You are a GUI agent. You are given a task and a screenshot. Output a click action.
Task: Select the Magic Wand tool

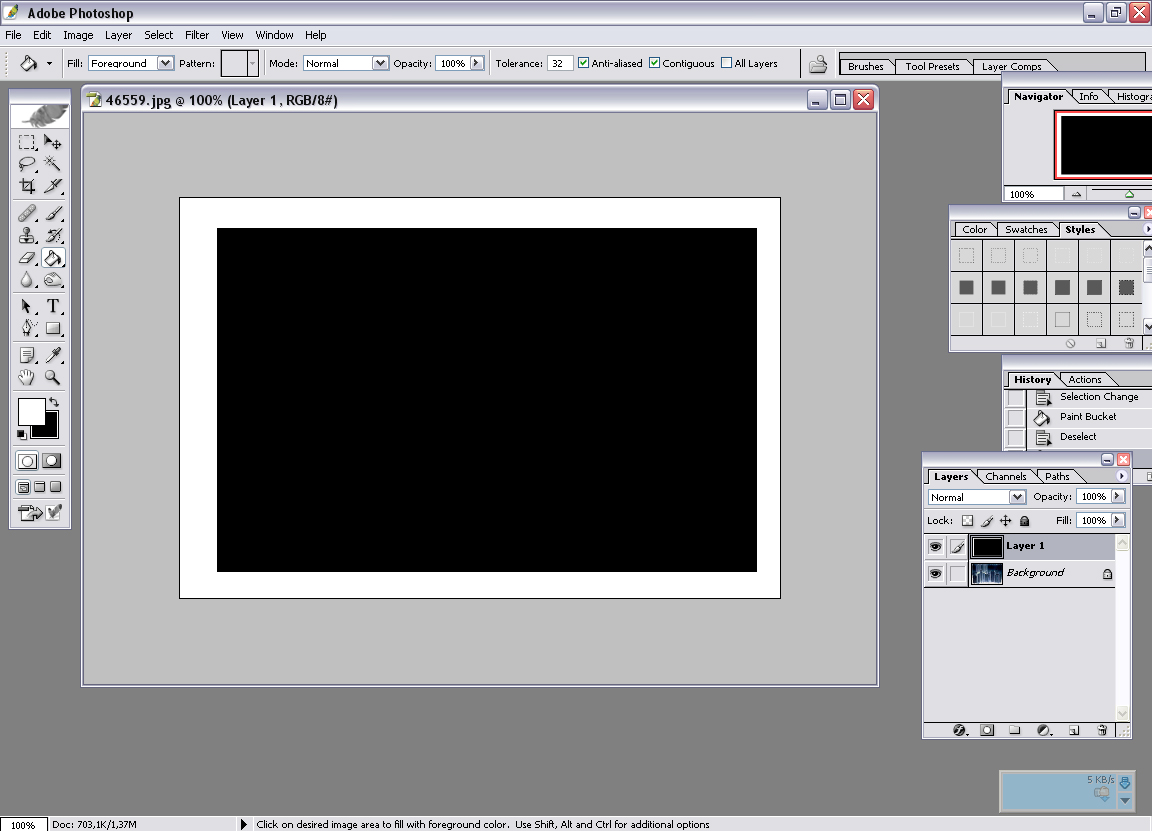pyautogui.click(x=53, y=164)
